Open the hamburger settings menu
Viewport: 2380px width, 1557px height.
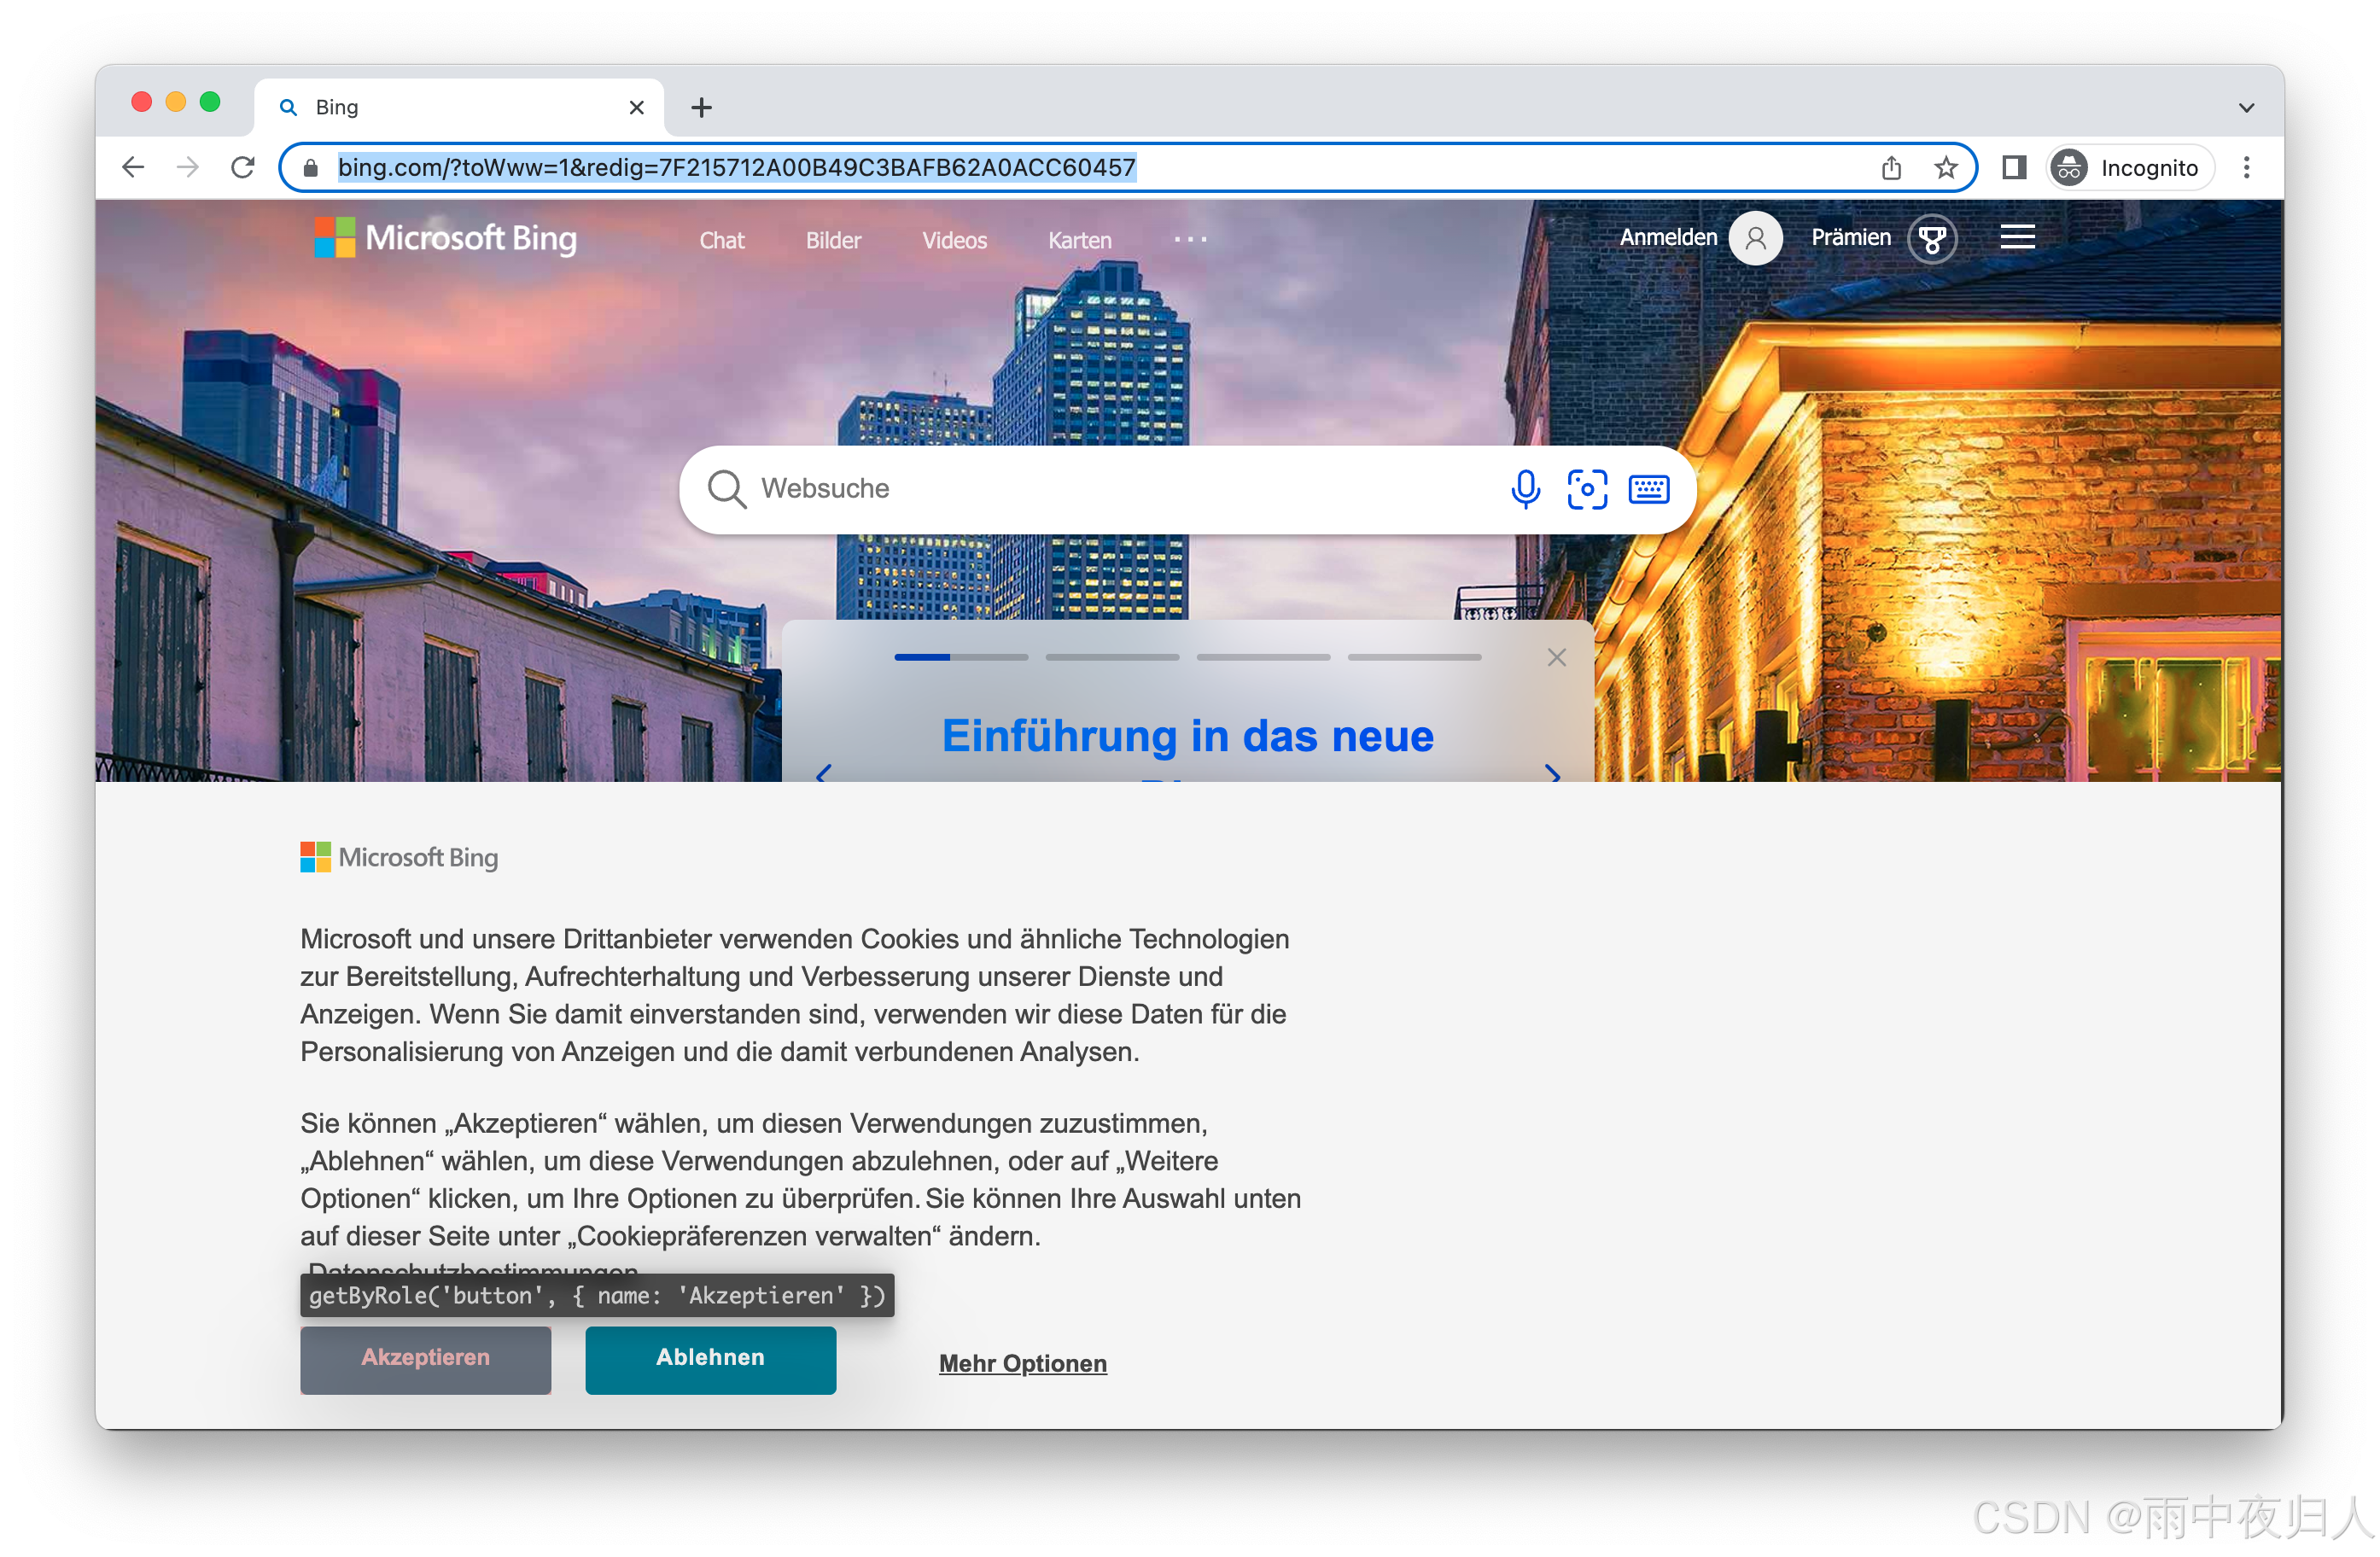pos(2017,237)
